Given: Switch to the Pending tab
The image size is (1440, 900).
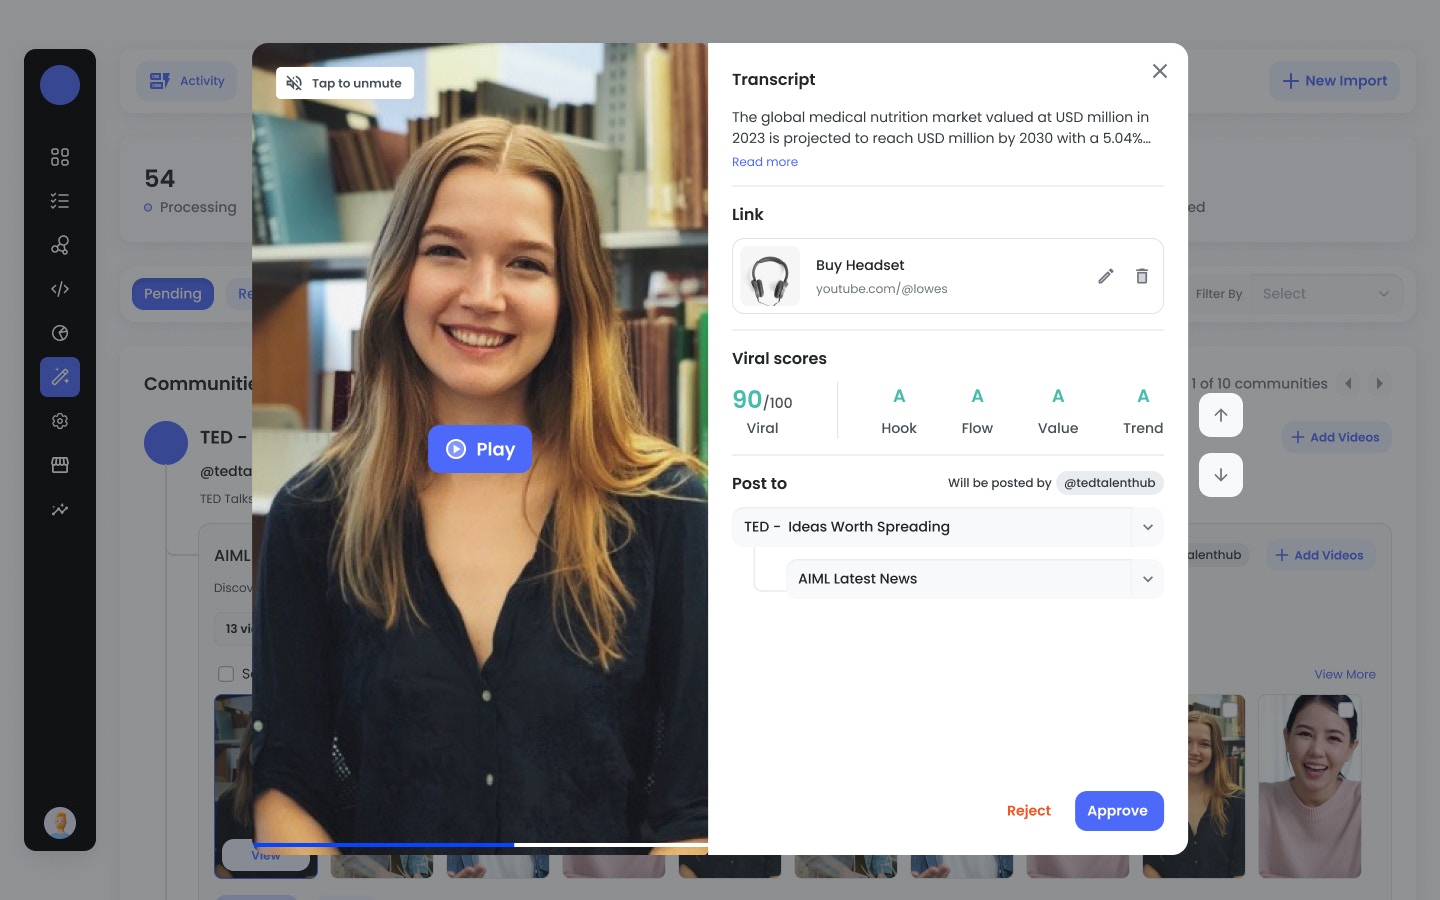Looking at the screenshot, I should coord(173,294).
